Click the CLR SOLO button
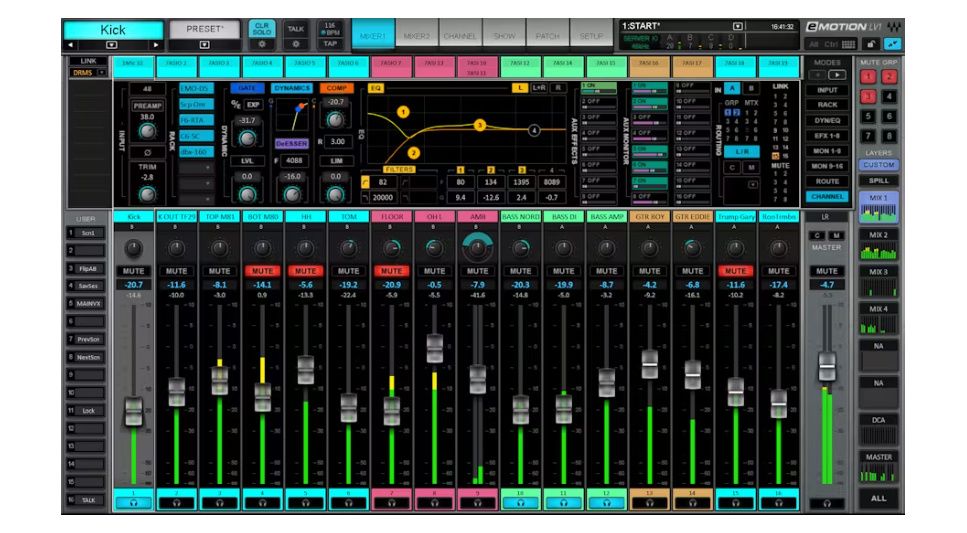 pos(262,29)
